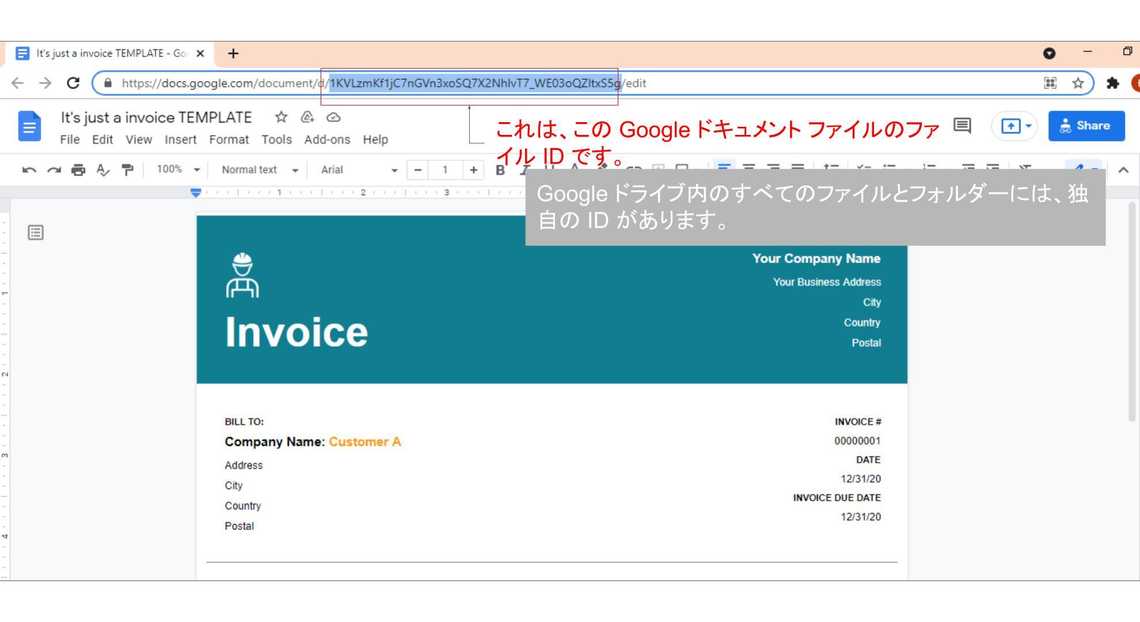Open comment history with the speech bubble icon
Image resolution: width=1140 pixels, height=622 pixels.
(x=962, y=126)
